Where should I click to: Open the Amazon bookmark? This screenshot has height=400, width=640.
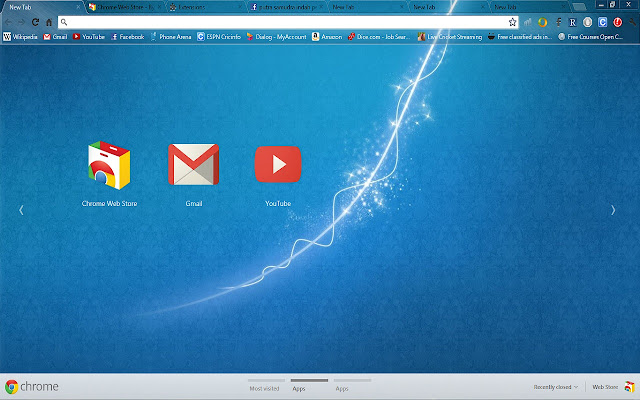[327, 37]
